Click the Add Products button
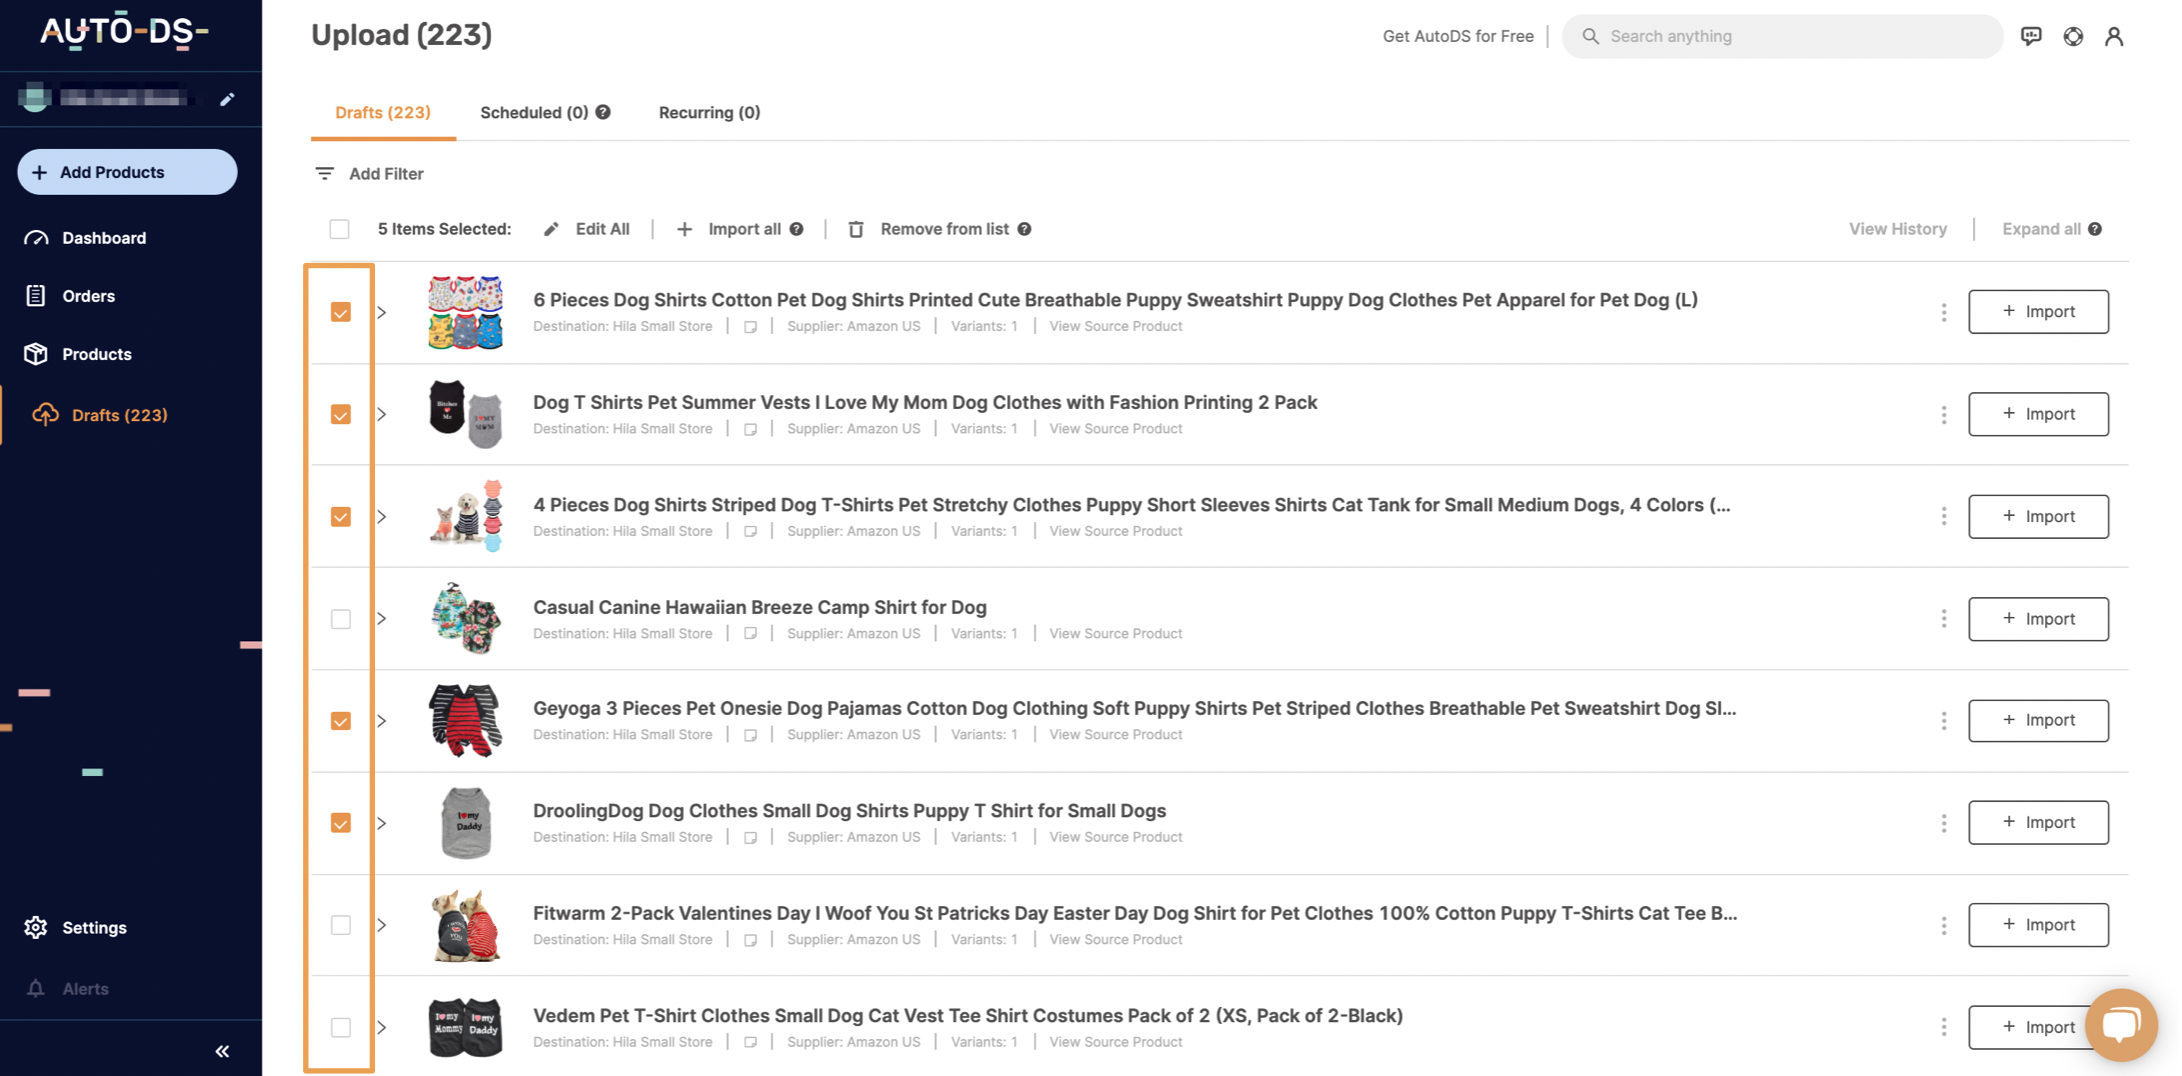Image resolution: width=2182 pixels, height=1076 pixels. (127, 172)
